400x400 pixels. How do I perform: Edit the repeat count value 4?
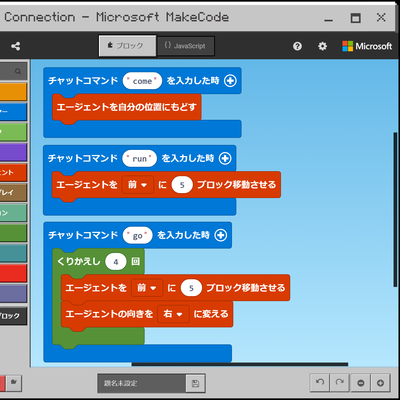[116, 262]
